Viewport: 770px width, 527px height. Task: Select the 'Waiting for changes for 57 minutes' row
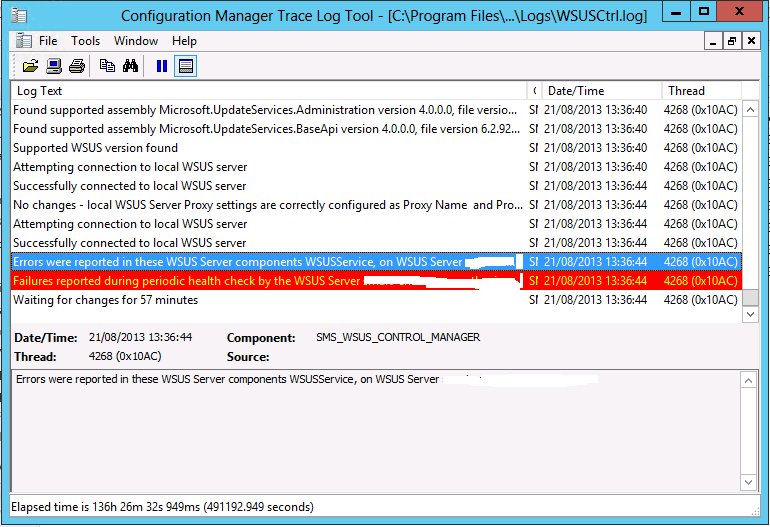tap(376, 300)
